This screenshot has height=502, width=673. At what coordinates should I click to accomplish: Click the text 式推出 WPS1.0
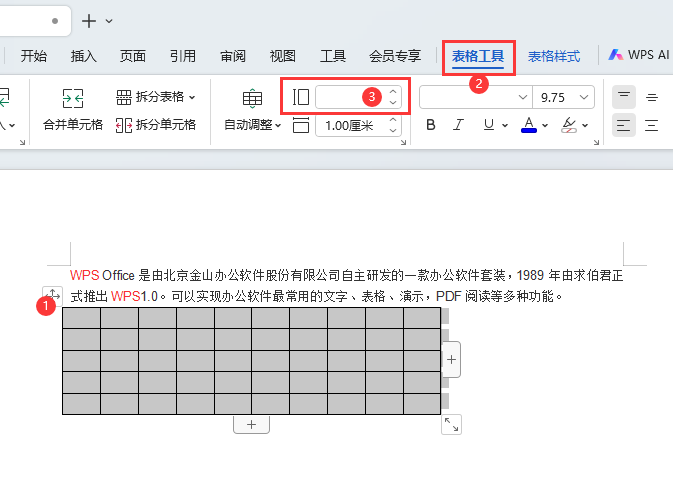click(114, 296)
